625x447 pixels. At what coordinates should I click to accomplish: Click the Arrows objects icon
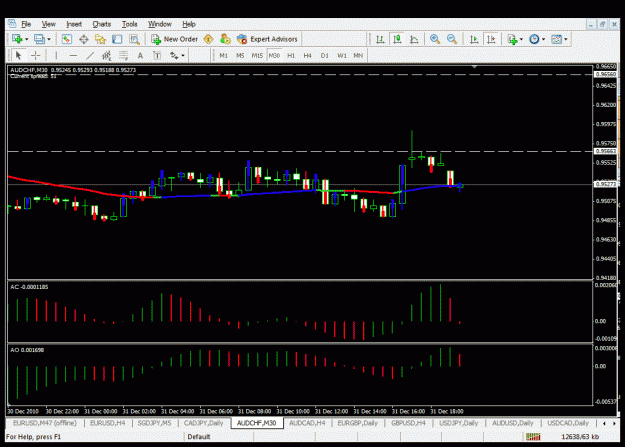[x=174, y=55]
